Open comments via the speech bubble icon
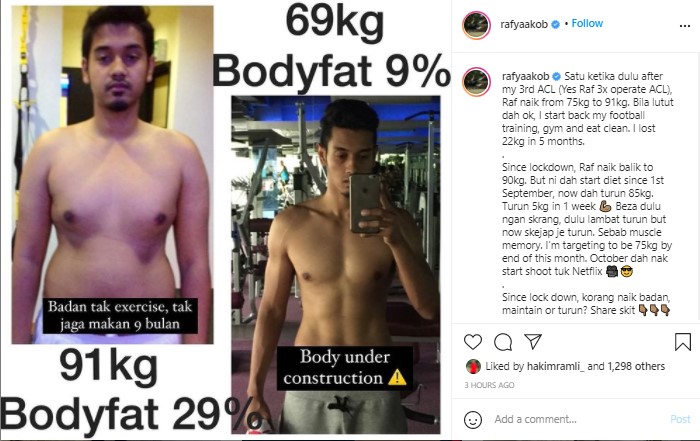The width and height of the screenshot is (700, 441). pyautogui.click(x=503, y=342)
